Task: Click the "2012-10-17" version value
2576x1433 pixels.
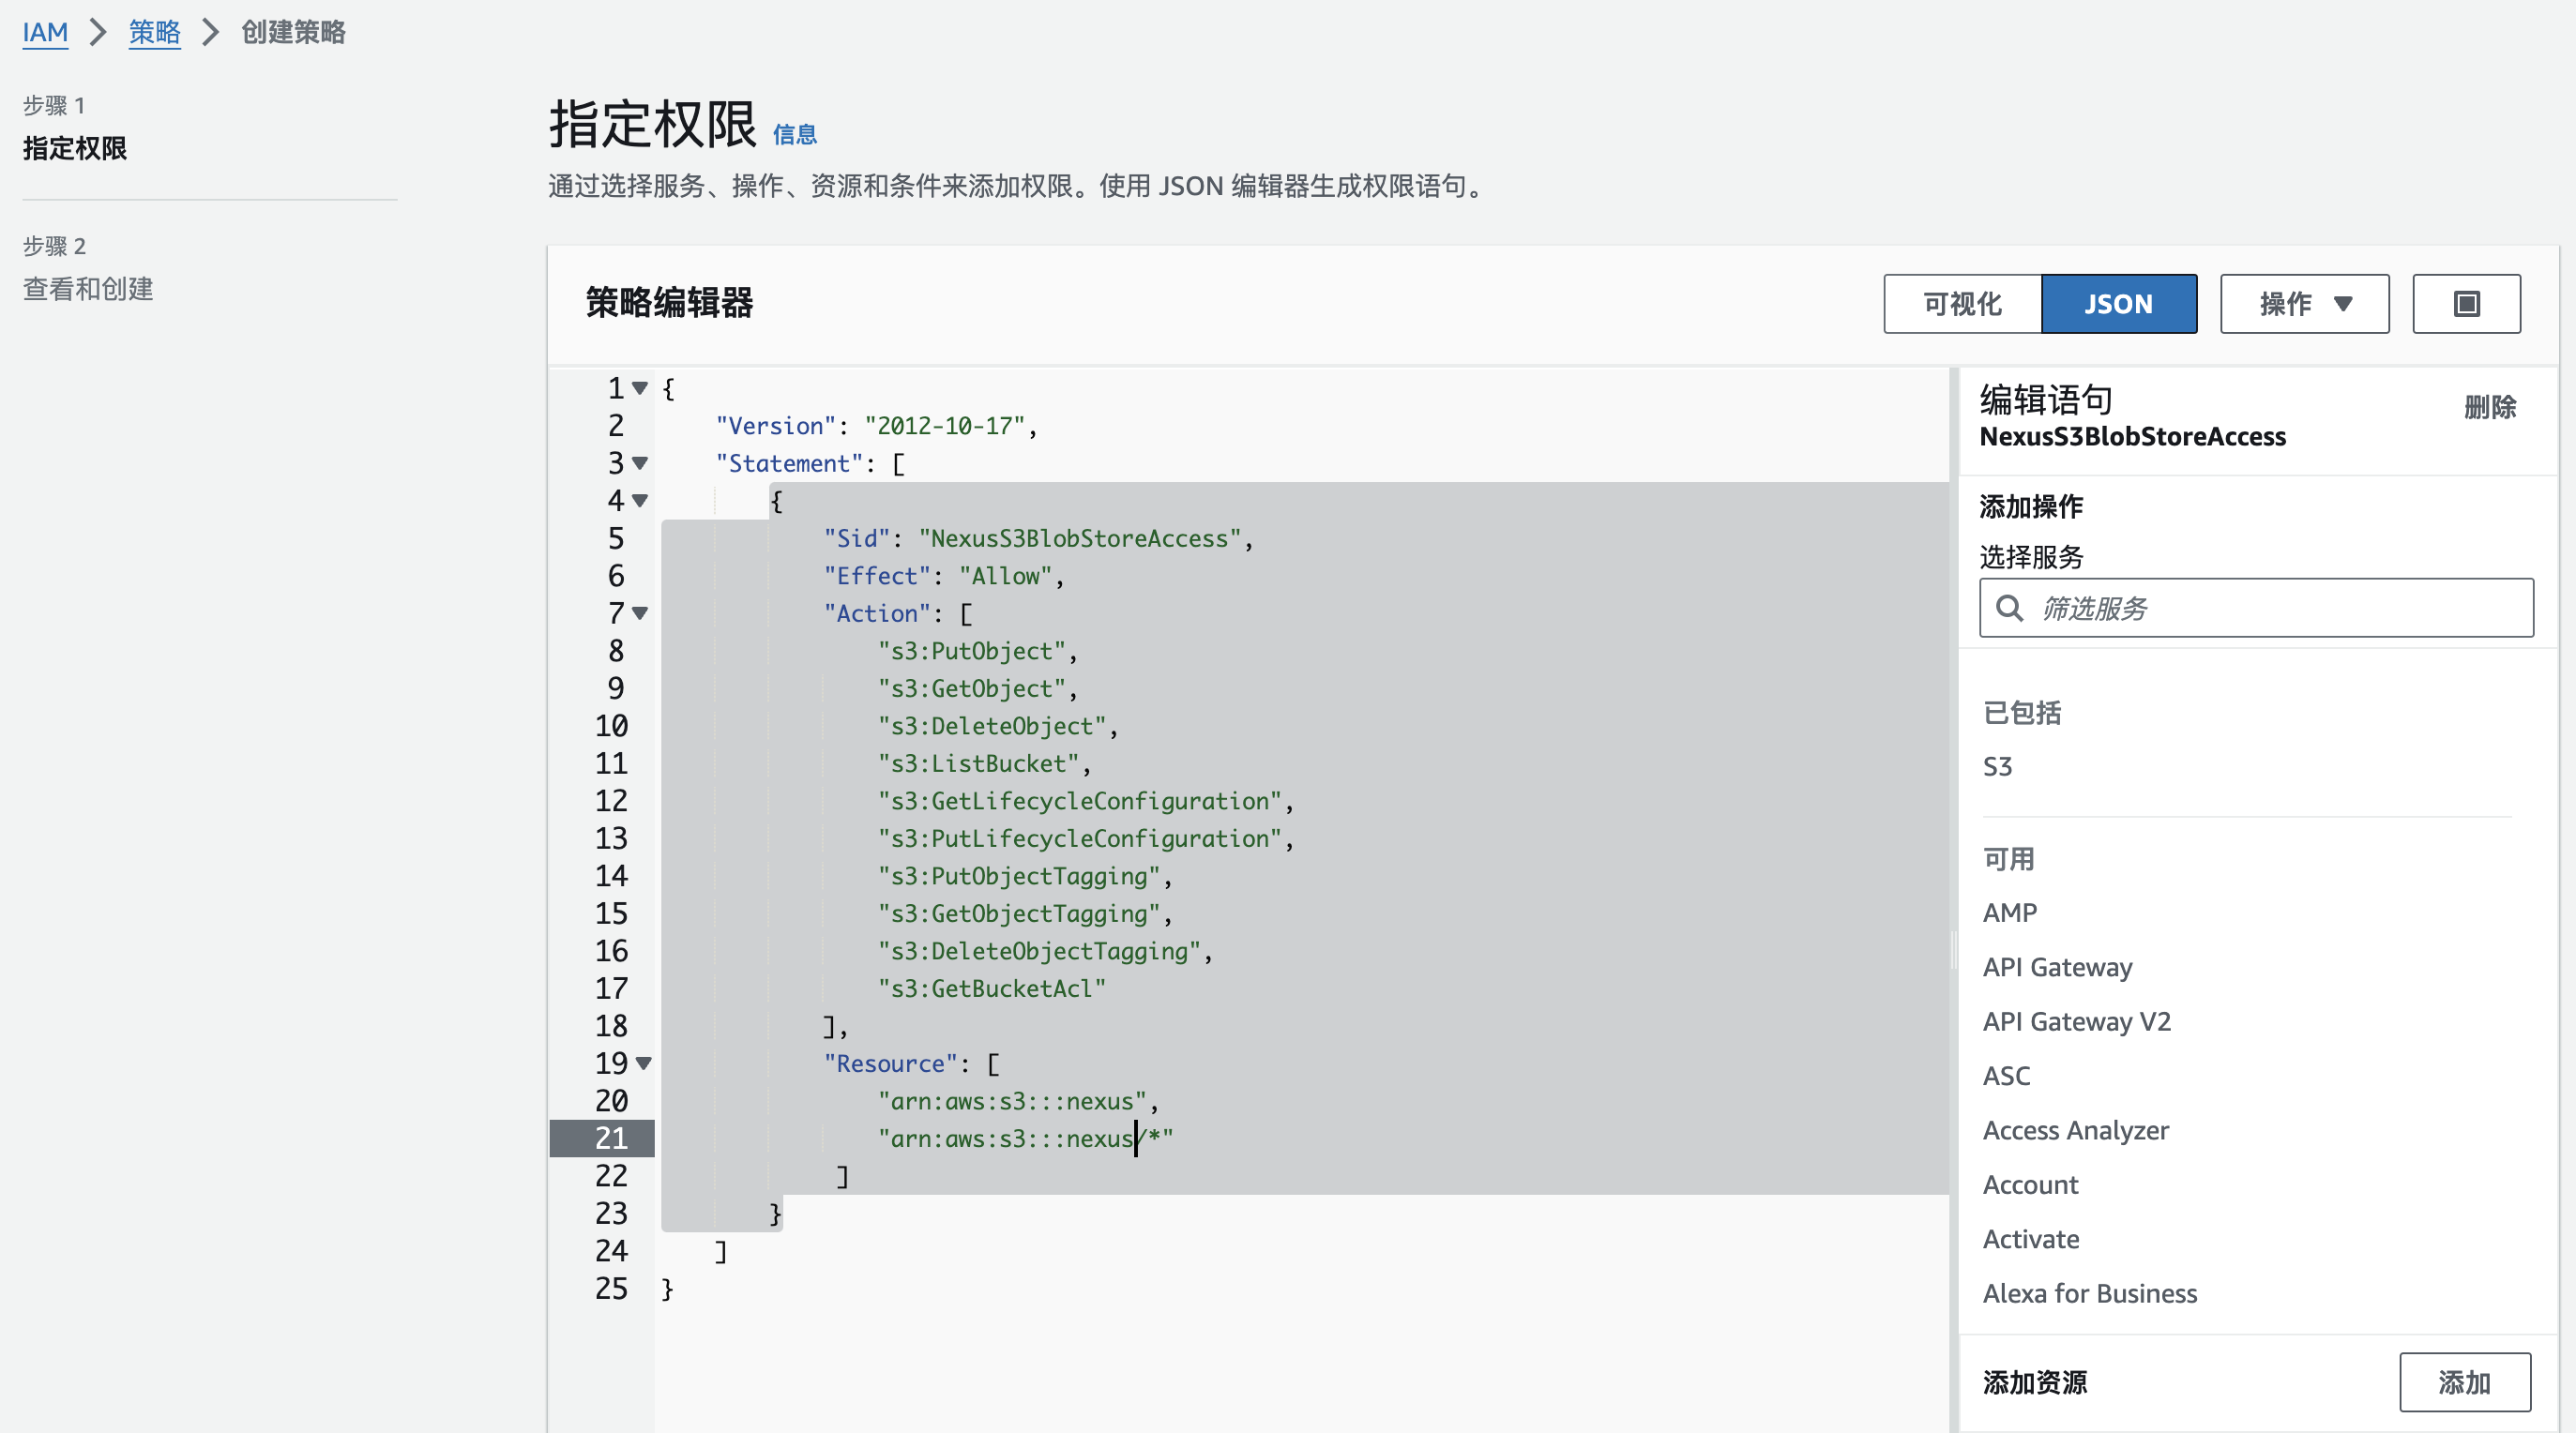Action: click(x=944, y=426)
